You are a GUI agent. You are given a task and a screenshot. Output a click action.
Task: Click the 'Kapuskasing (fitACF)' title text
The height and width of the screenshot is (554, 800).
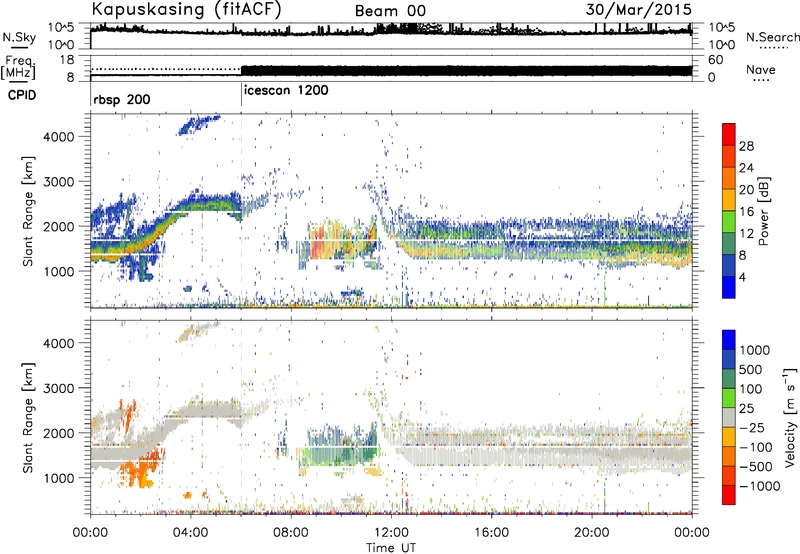pos(186,10)
